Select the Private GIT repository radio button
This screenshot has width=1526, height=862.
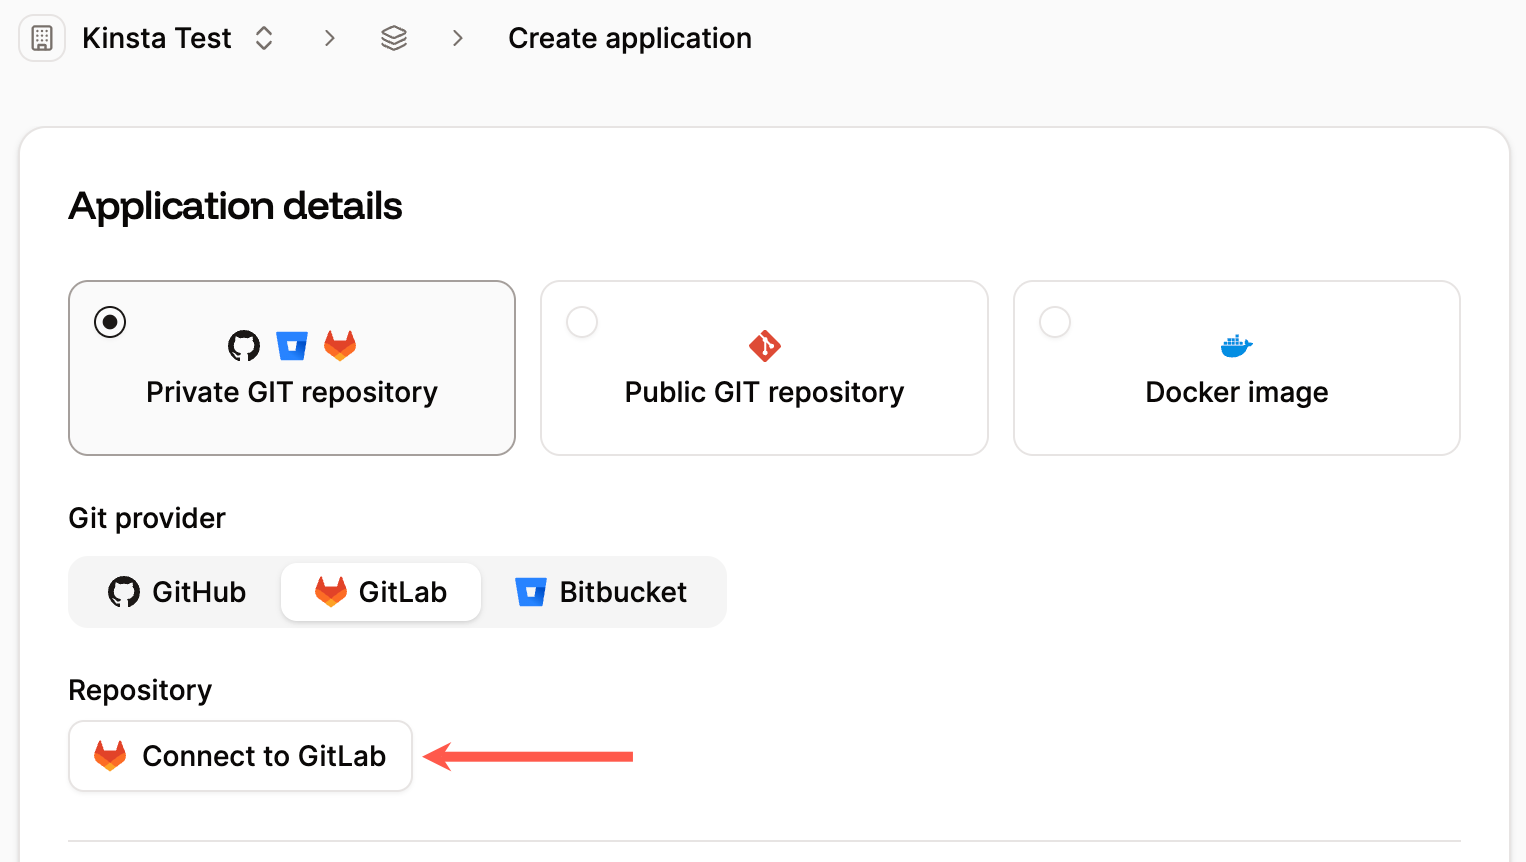coord(109,322)
